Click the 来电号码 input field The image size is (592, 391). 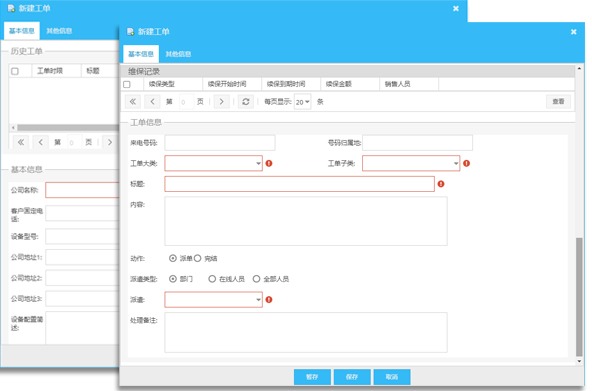coord(220,143)
